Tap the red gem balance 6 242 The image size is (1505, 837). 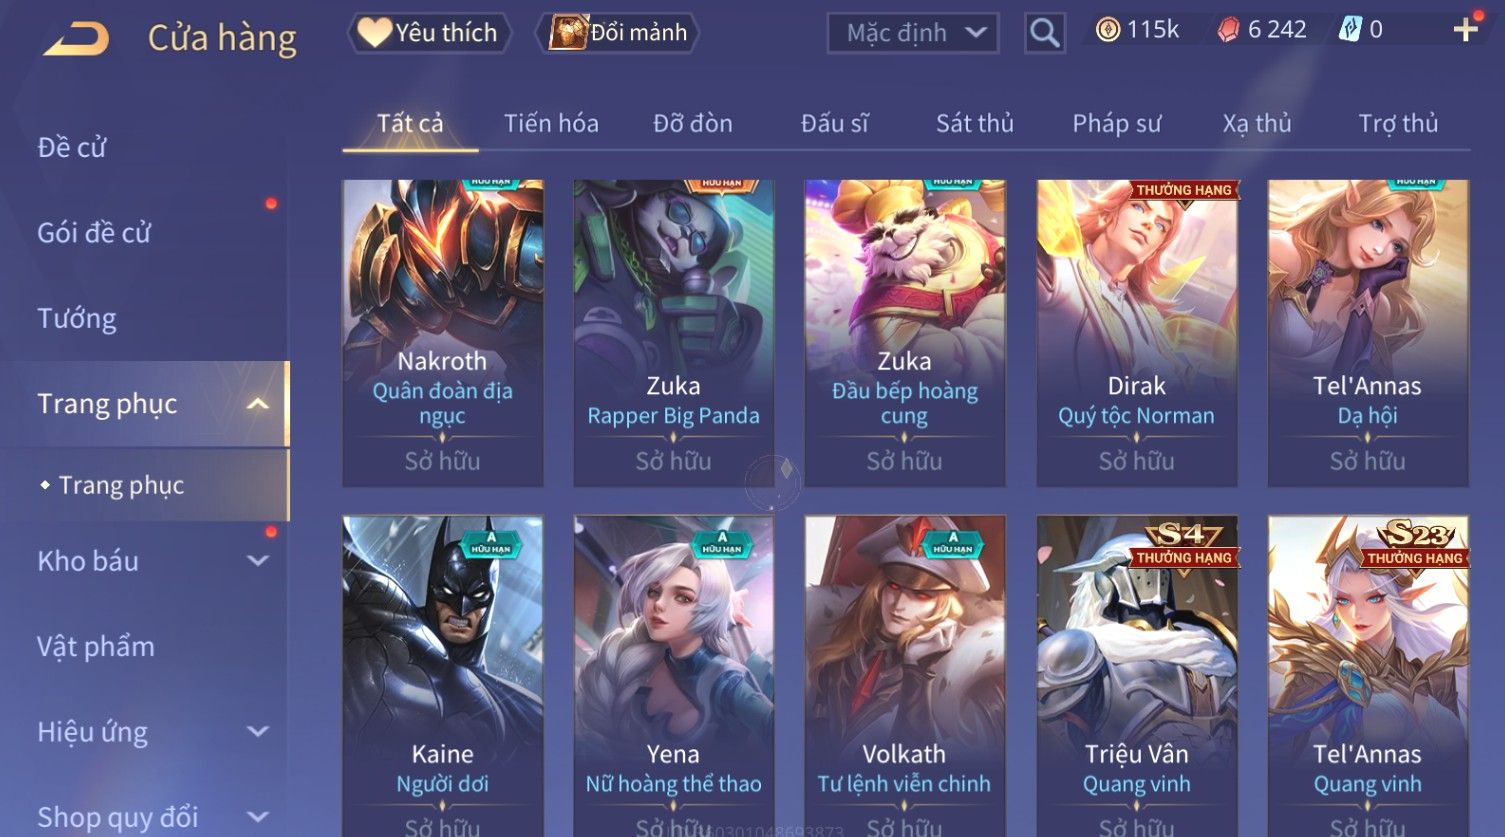[x=1262, y=30]
